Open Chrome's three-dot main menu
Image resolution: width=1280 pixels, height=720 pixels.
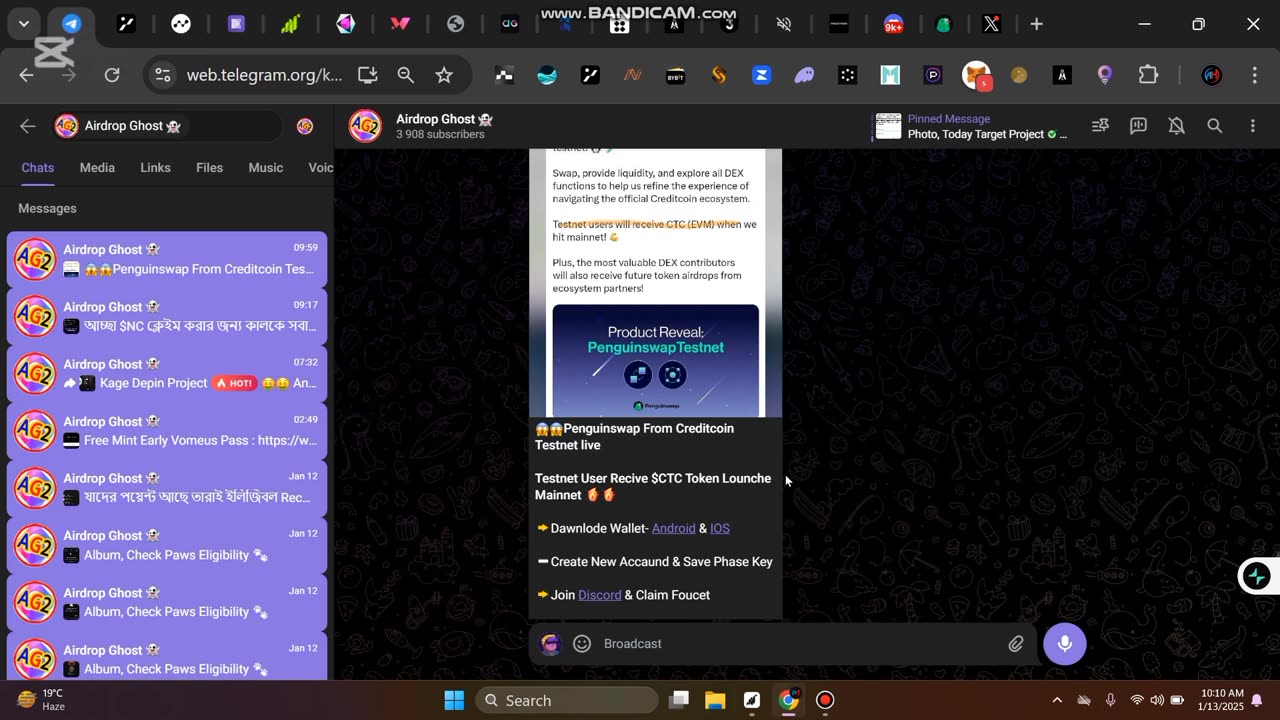(x=1254, y=75)
